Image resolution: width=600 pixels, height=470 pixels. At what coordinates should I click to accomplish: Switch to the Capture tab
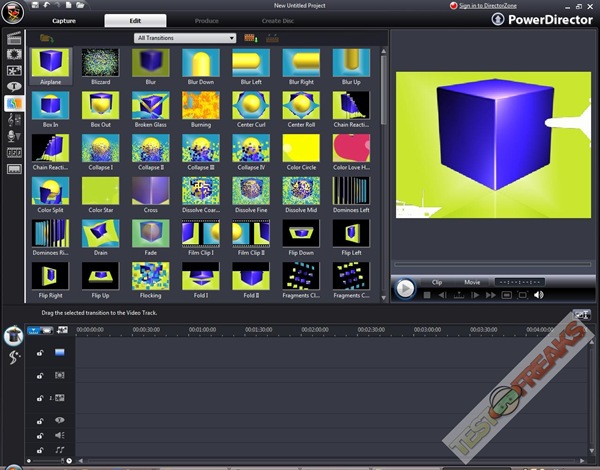(x=62, y=20)
